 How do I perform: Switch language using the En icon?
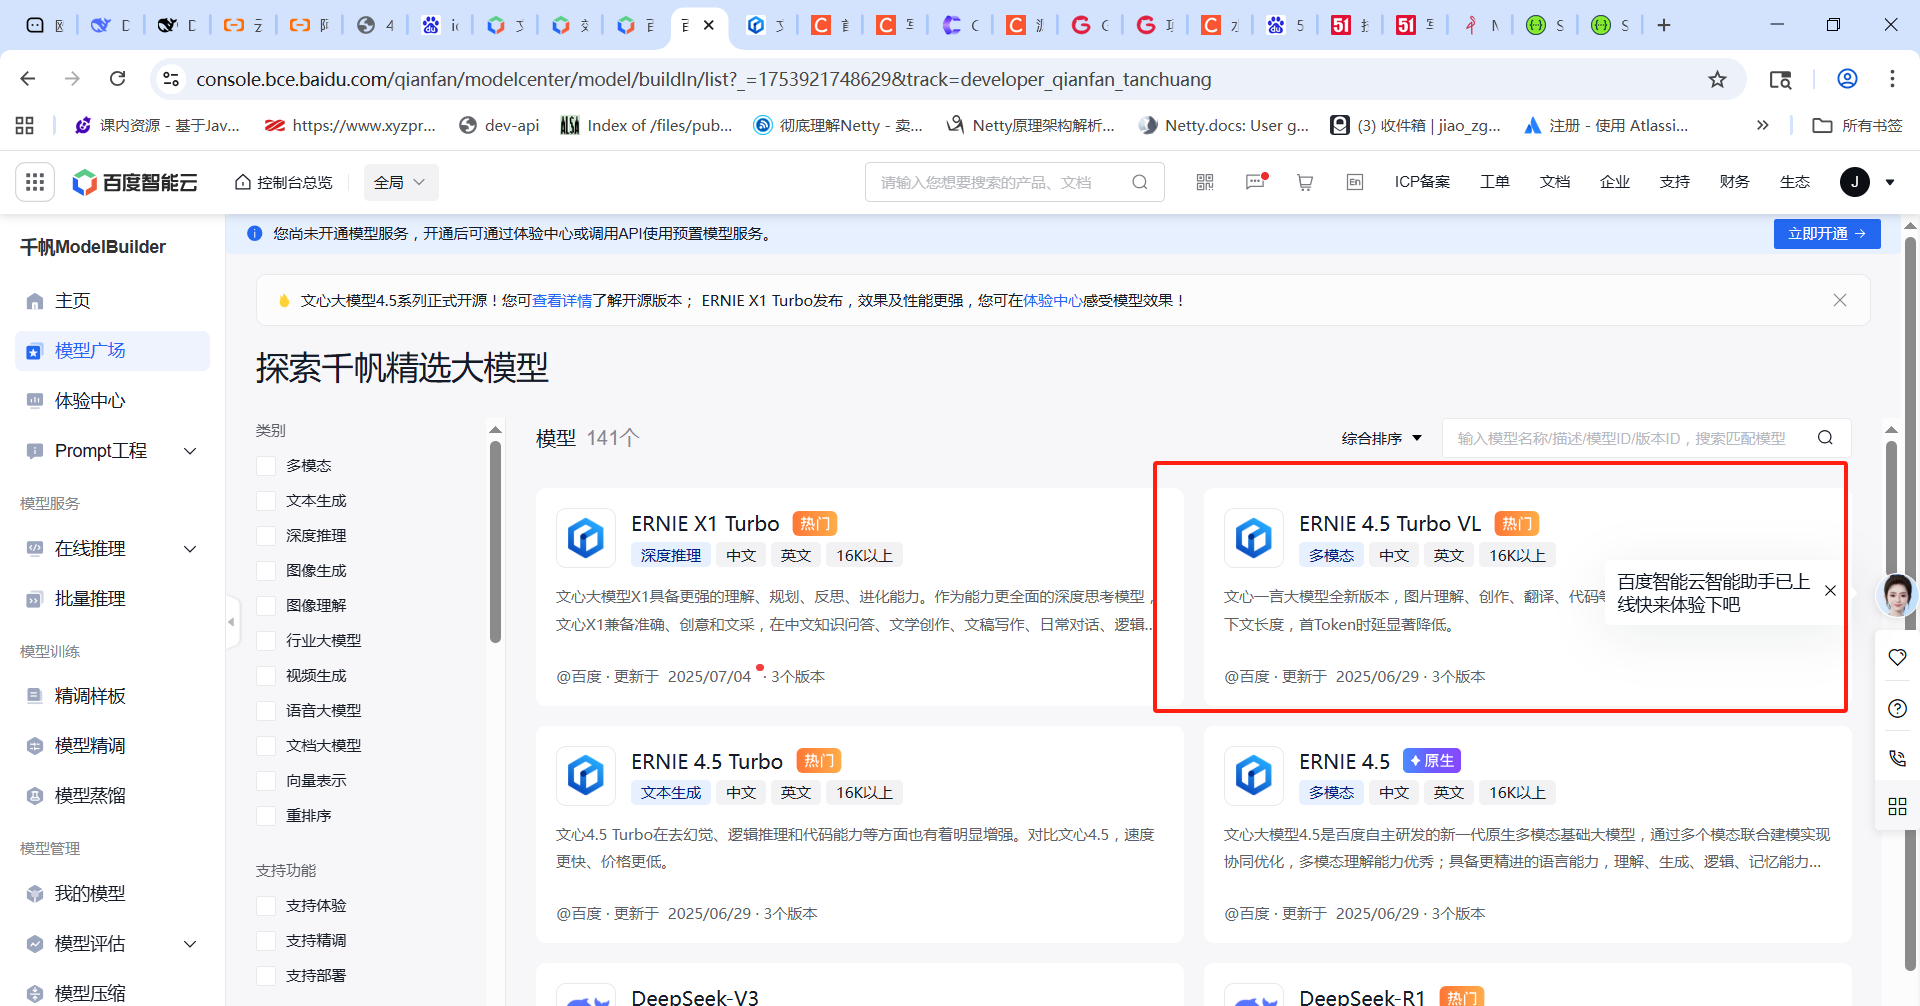pyautogui.click(x=1355, y=182)
